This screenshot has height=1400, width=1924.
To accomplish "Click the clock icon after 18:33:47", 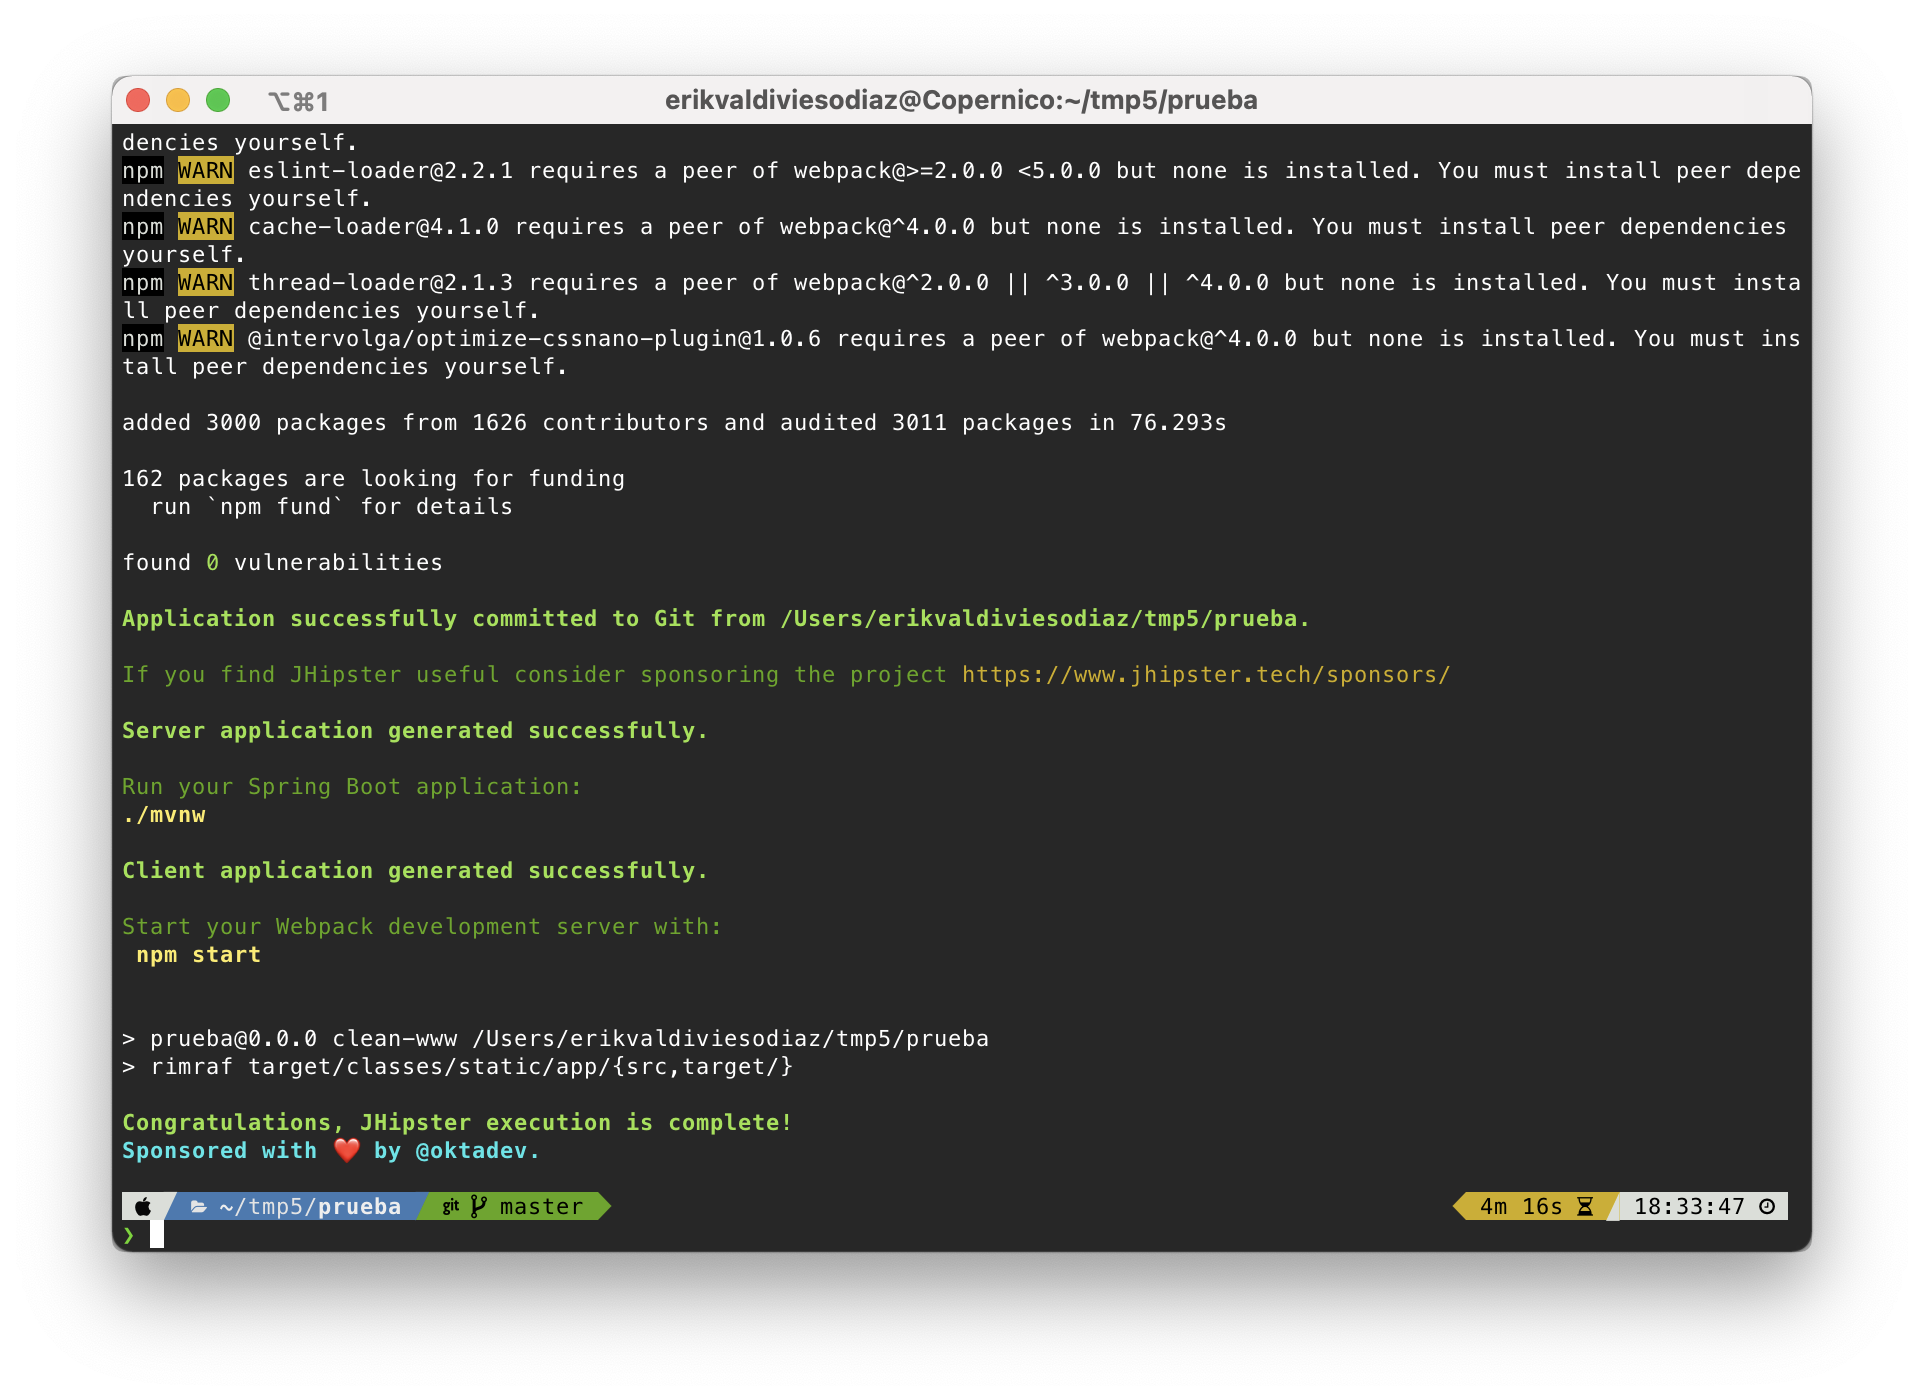I will [x=1767, y=1207].
